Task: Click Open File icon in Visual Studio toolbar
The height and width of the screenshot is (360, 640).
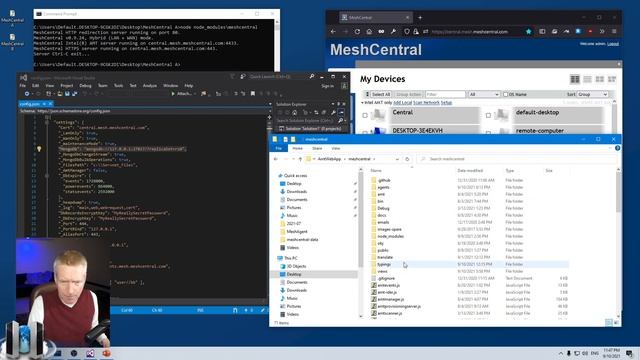Action: tap(60, 94)
